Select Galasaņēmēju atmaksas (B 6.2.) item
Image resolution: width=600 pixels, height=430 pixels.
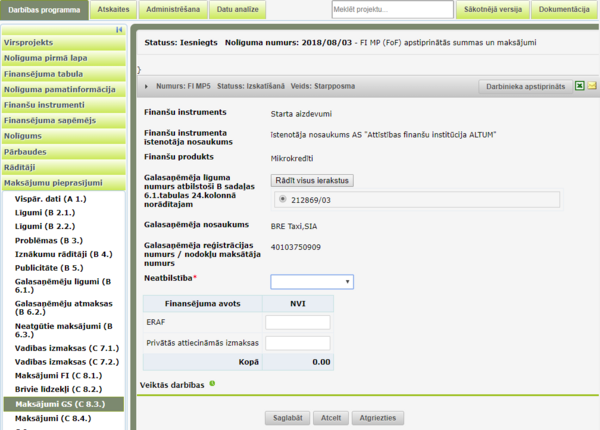64,308
